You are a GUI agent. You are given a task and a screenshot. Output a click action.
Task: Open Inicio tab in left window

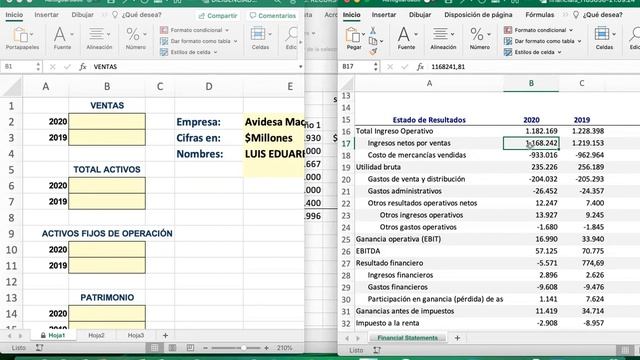pos(14,15)
